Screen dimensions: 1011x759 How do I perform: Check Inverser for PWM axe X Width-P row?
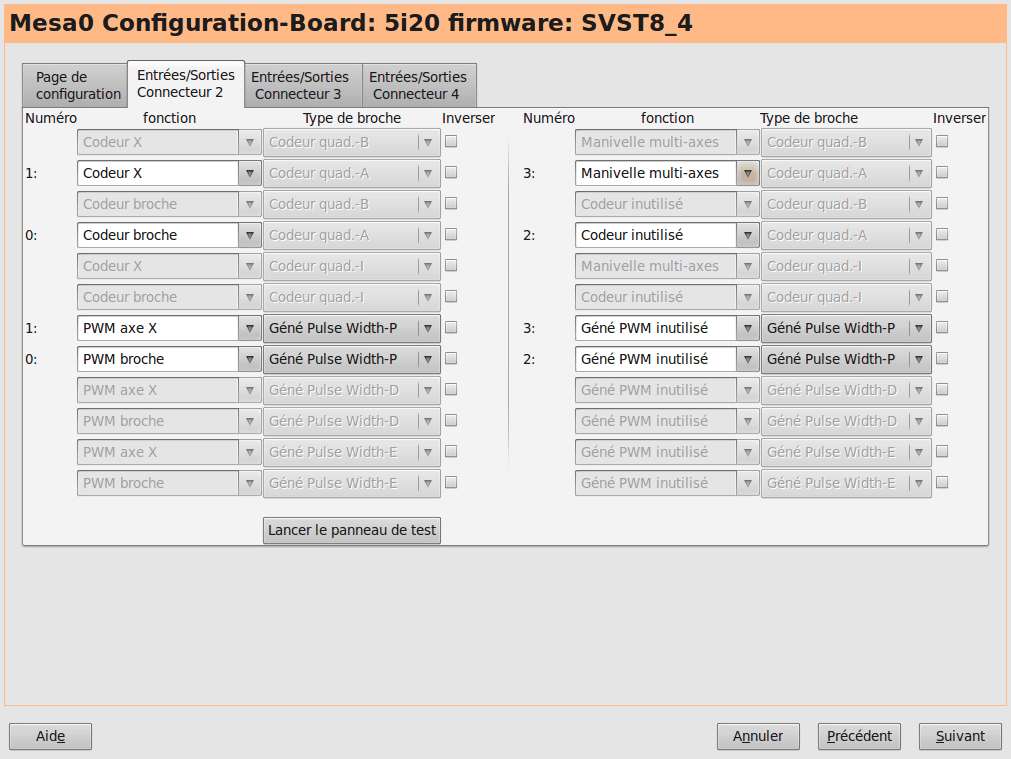pos(451,327)
